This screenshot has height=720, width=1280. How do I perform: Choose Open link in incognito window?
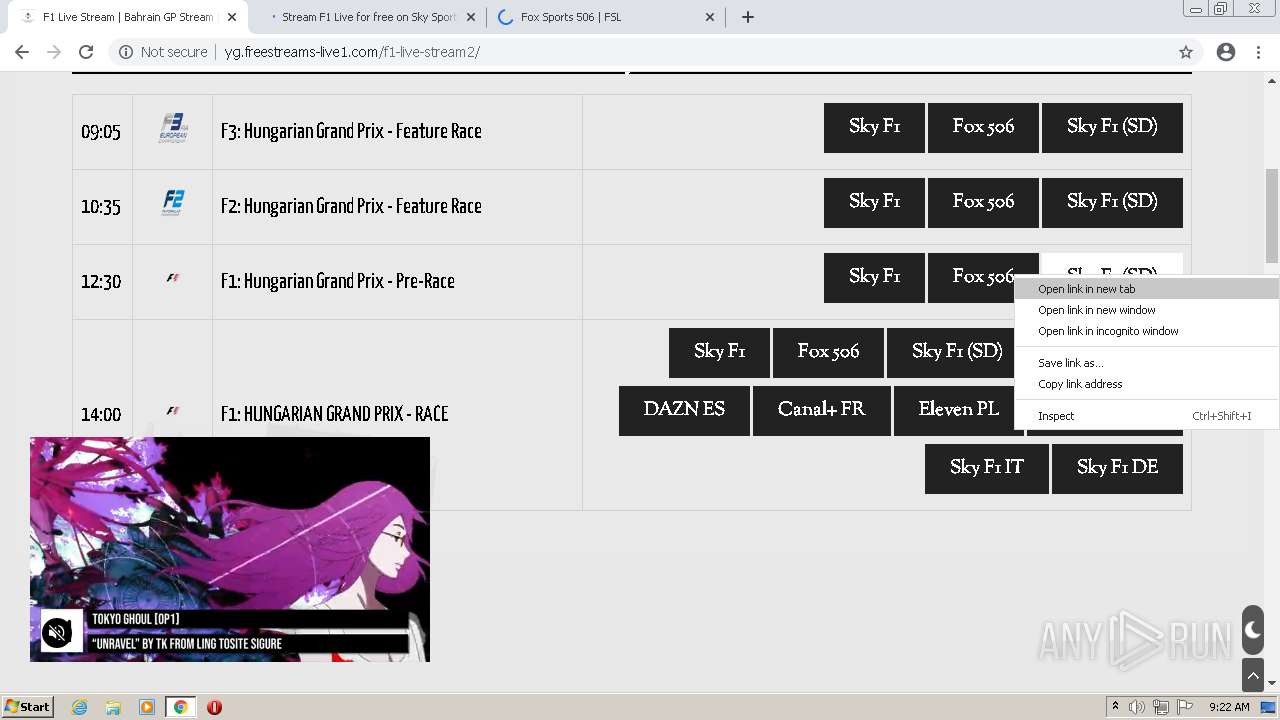pyautogui.click(x=1146, y=331)
